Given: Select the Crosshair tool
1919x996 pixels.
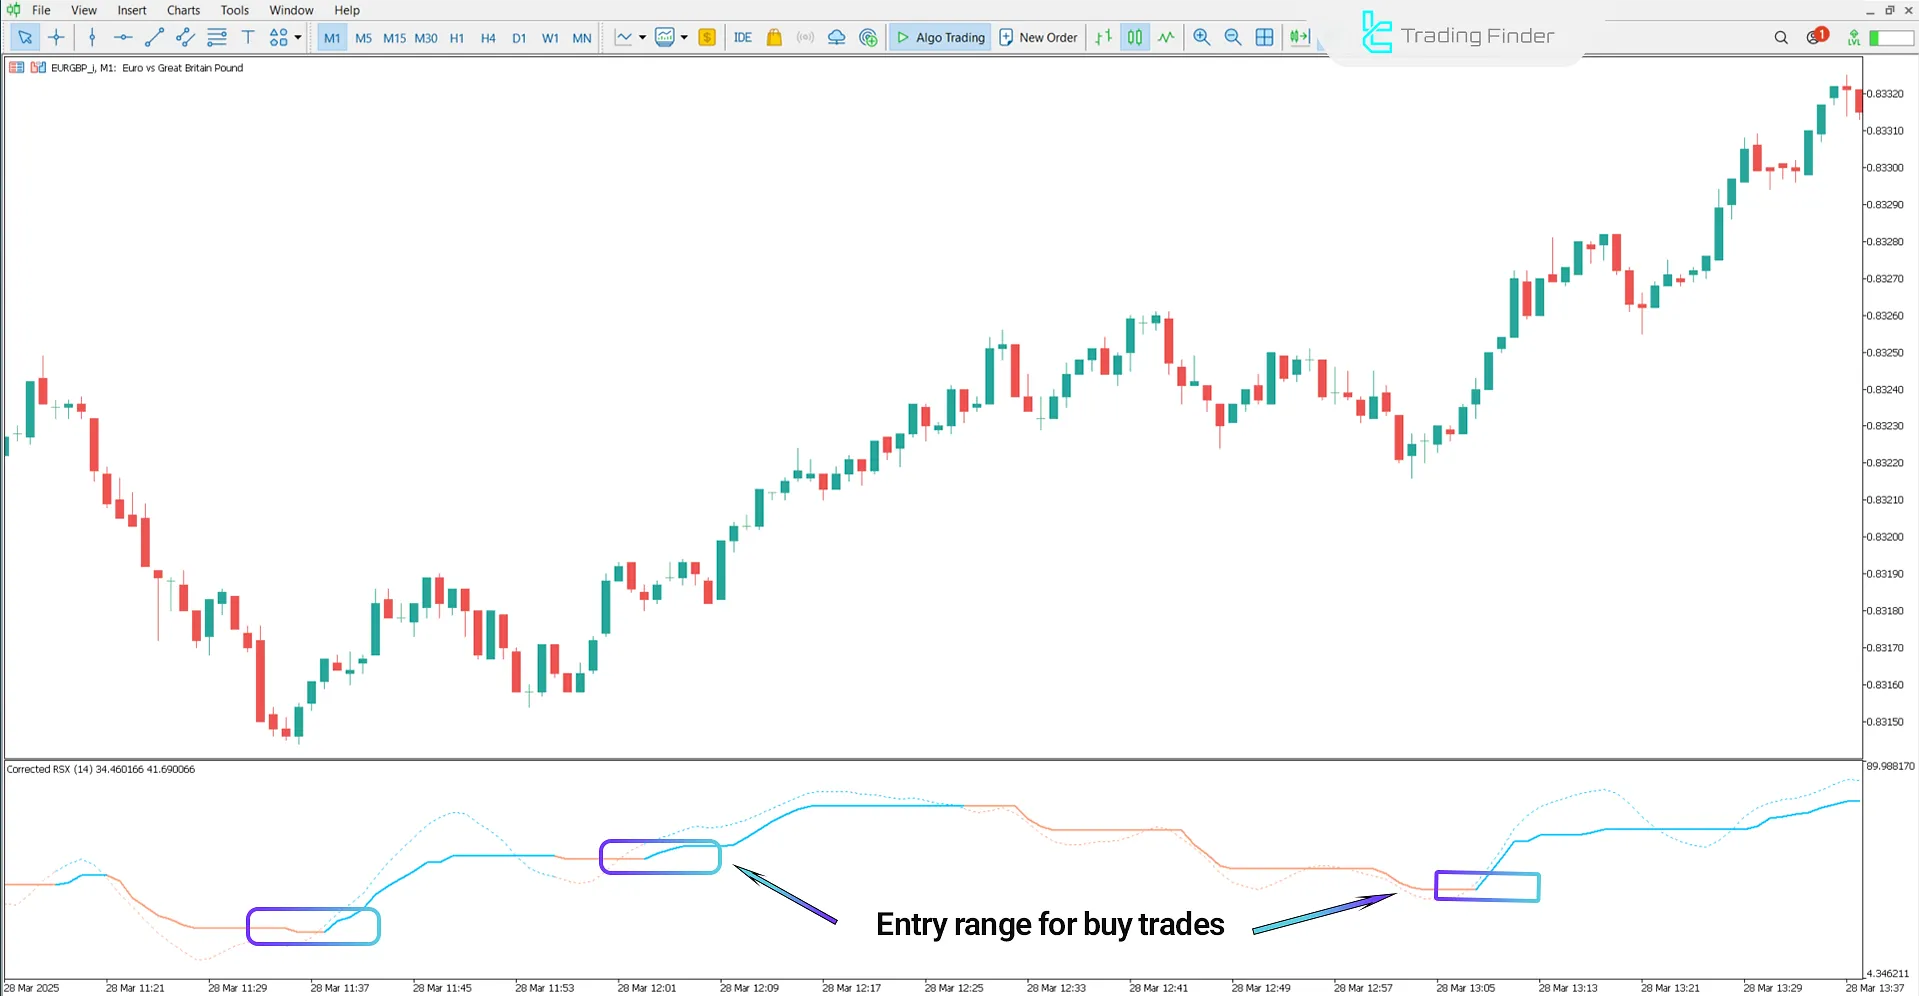Looking at the screenshot, I should pyautogui.click(x=56, y=37).
